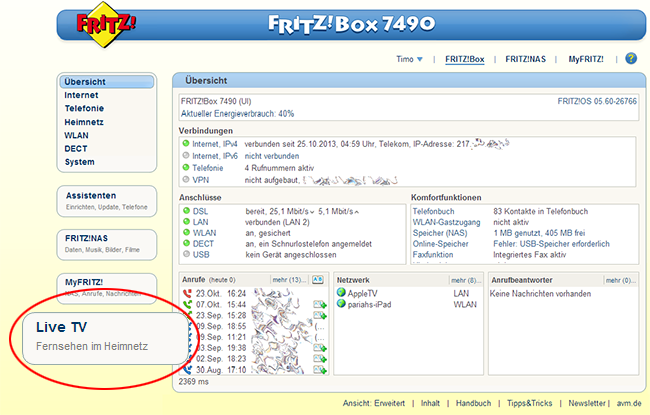Screen dimensions: 650x415
Task: Show more network devices via mehr (8)
Action: coord(466,280)
